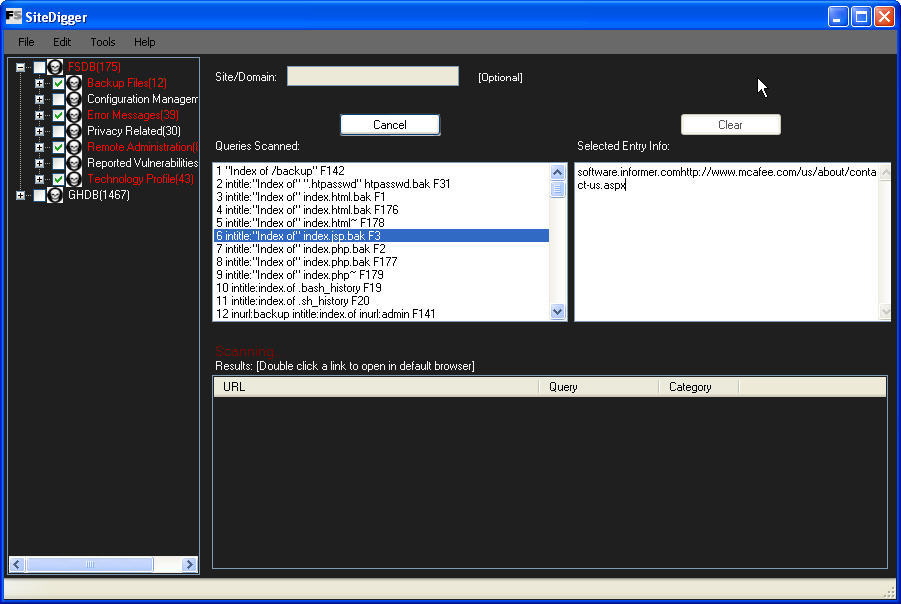Uncheck the Backup Files checkbox
The width and height of the screenshot is (901, 604).
pos(58,83)
